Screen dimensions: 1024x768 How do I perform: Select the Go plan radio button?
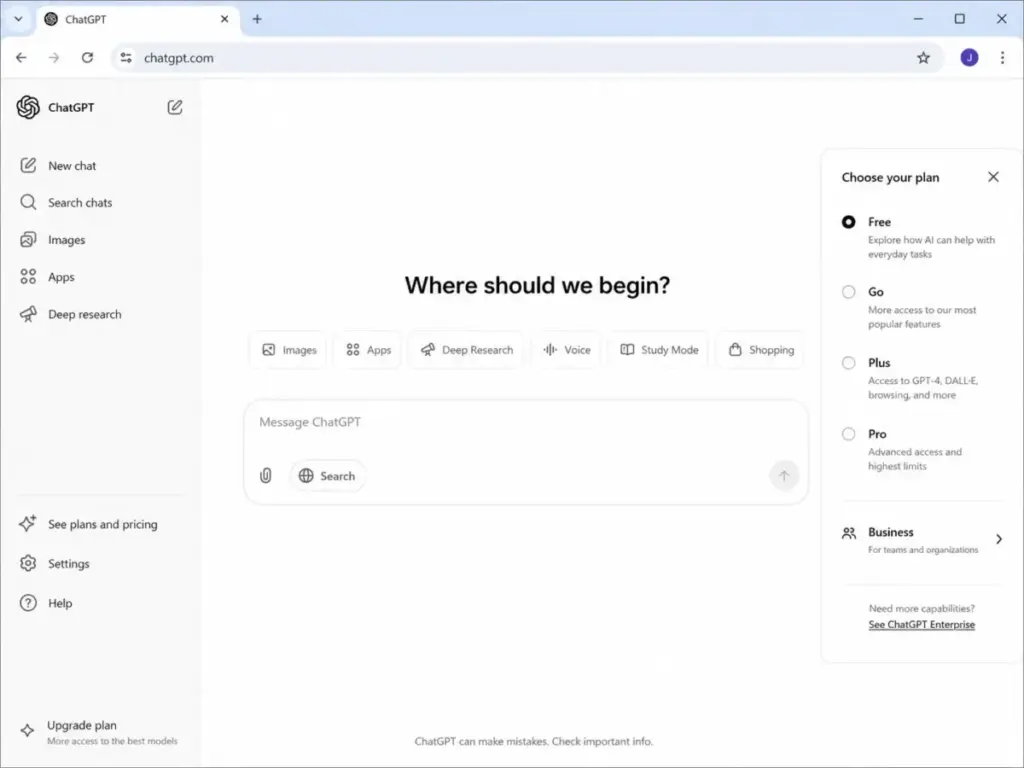point(848,292)
